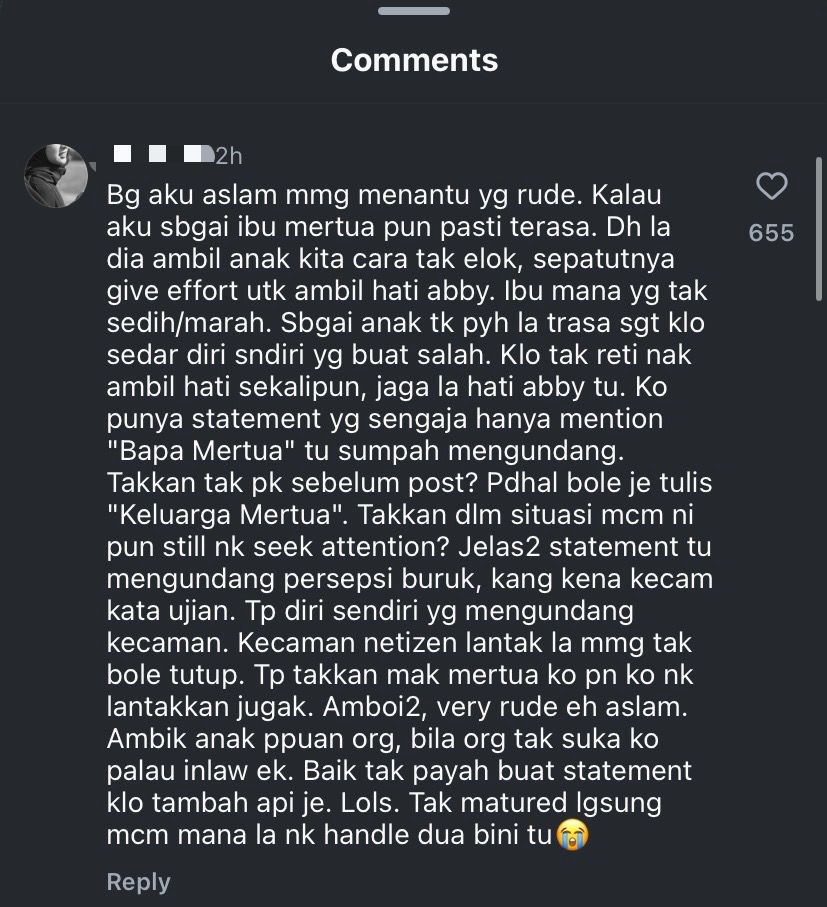This screenshot has width=827, height=907.
Task: Open the commenter's redacted username
Action: pyautogui.click(x=163, y=154)
